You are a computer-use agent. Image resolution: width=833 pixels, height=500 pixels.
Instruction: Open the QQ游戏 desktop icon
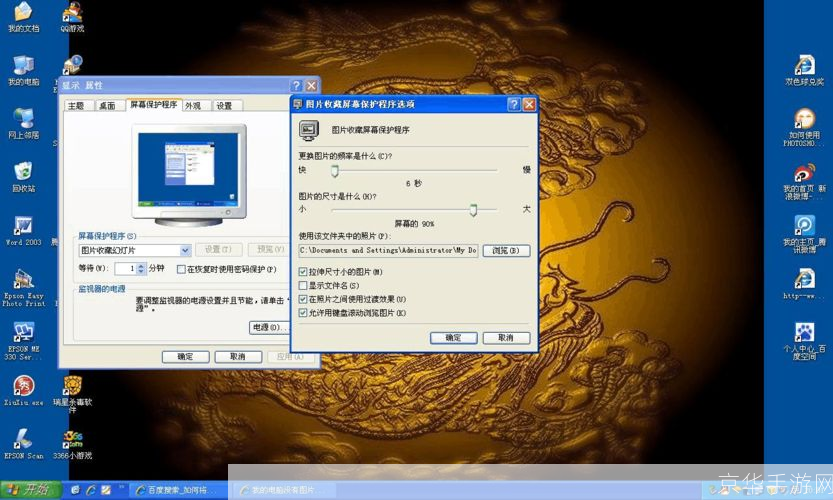click(72, 16)
